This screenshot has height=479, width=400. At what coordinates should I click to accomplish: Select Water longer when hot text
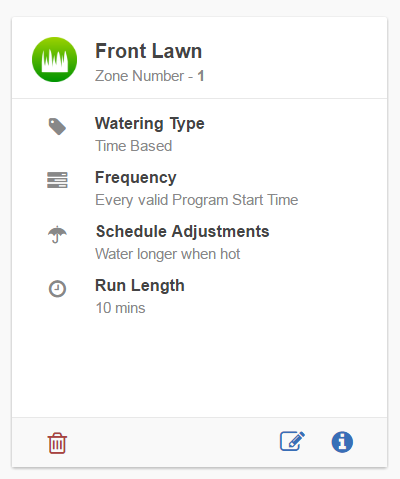coord(168,254)
